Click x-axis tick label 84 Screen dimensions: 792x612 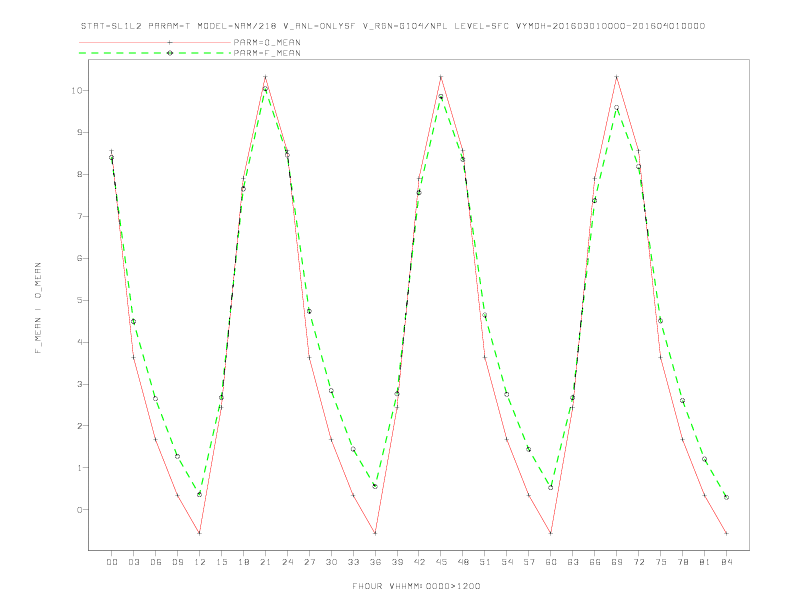[x=727, y=562]
